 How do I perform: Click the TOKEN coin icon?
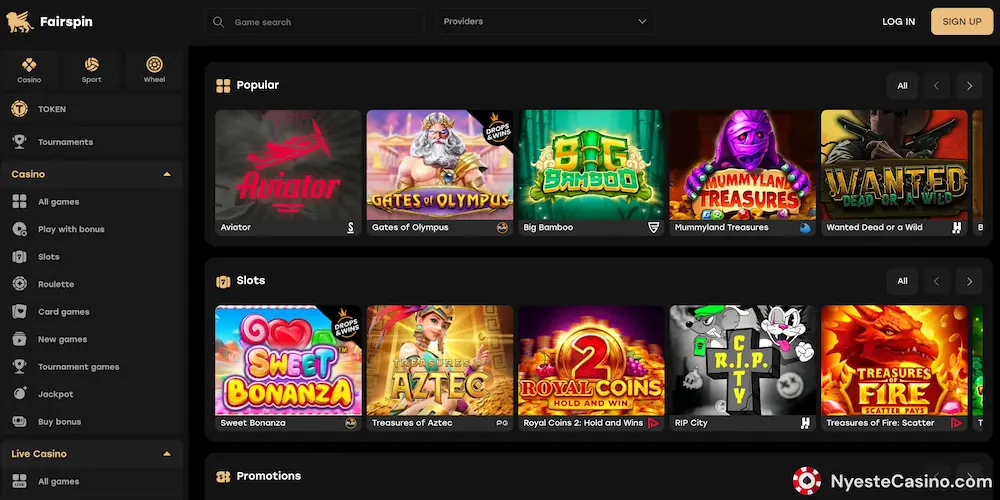[x=20, y=109]
